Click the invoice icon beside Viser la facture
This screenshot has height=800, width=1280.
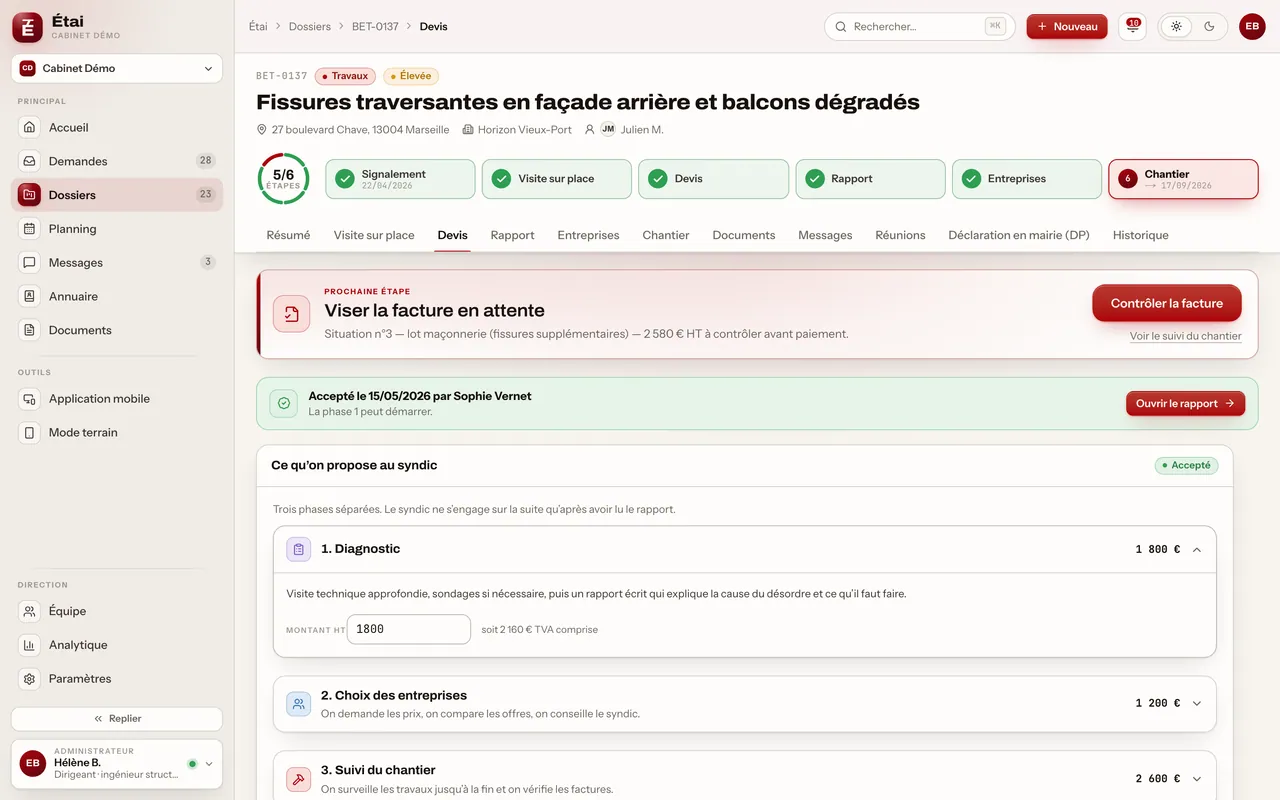[x=291, y=314]
